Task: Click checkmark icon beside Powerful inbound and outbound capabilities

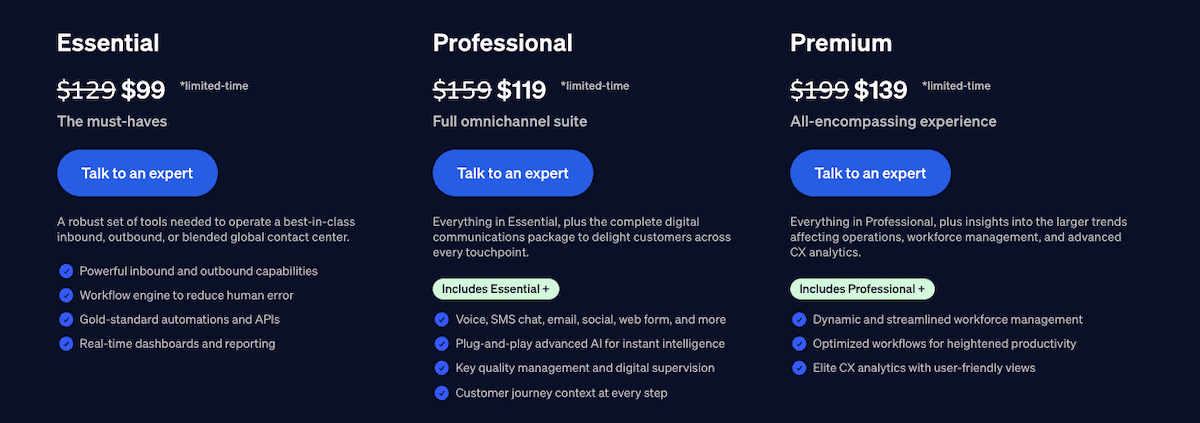Action: pyautogui.click(x=66, y=271)
